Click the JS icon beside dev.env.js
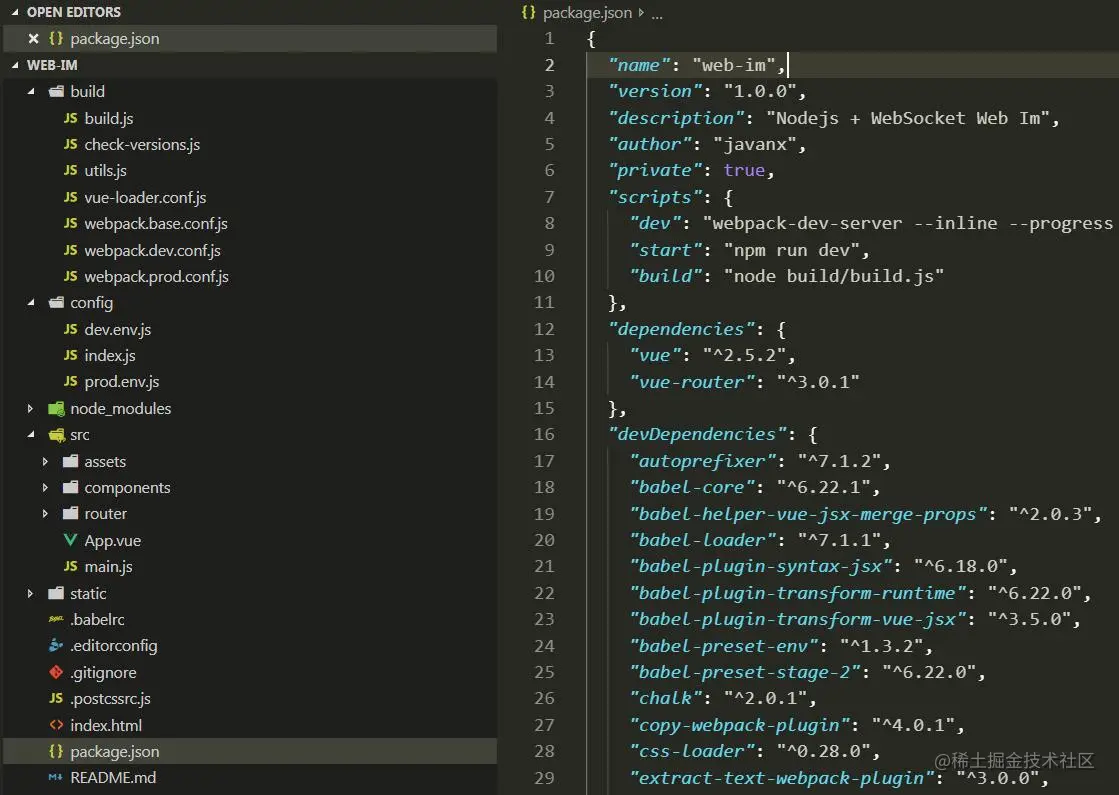Screen dimensions: 1119x795 click(x=71, y=329)
